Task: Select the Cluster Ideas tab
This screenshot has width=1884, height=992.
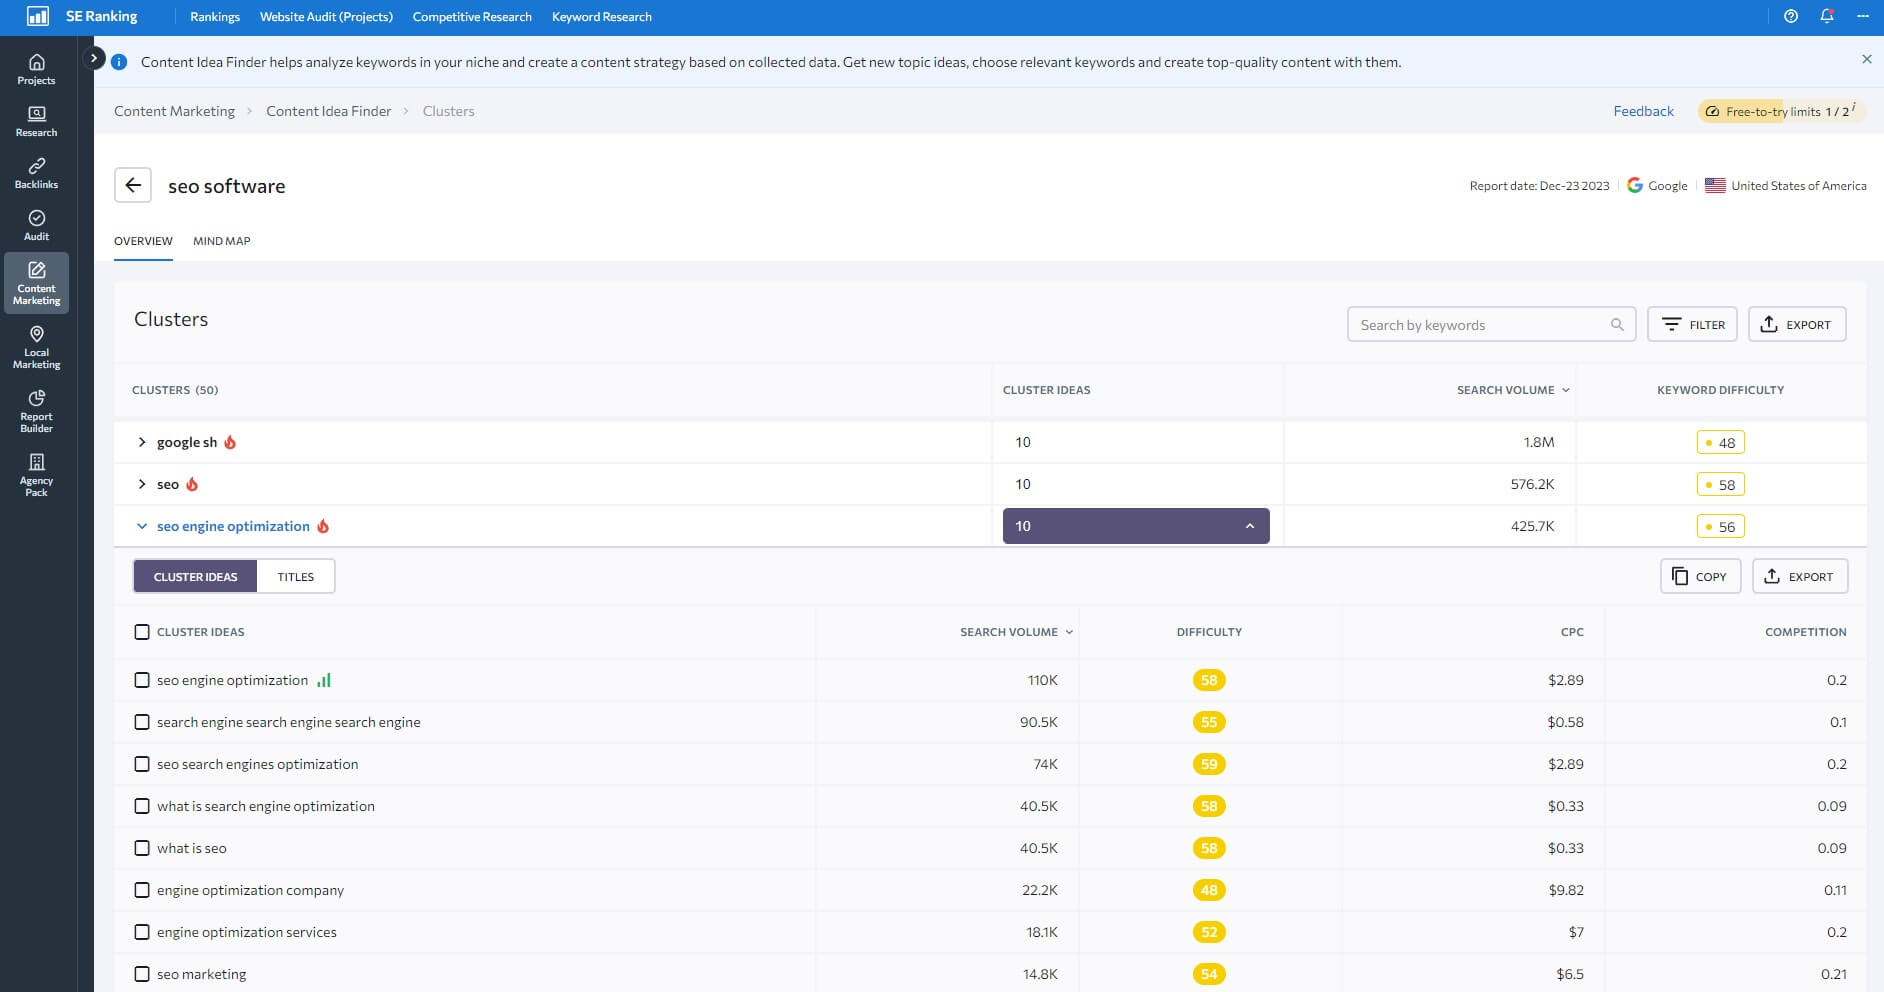Action: [x=195, y=577]
